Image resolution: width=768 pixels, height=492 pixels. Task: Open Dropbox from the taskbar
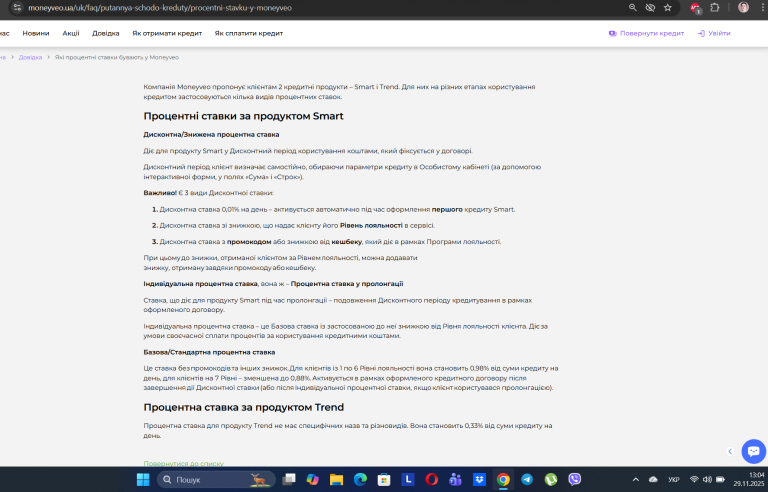pos(479,479)
